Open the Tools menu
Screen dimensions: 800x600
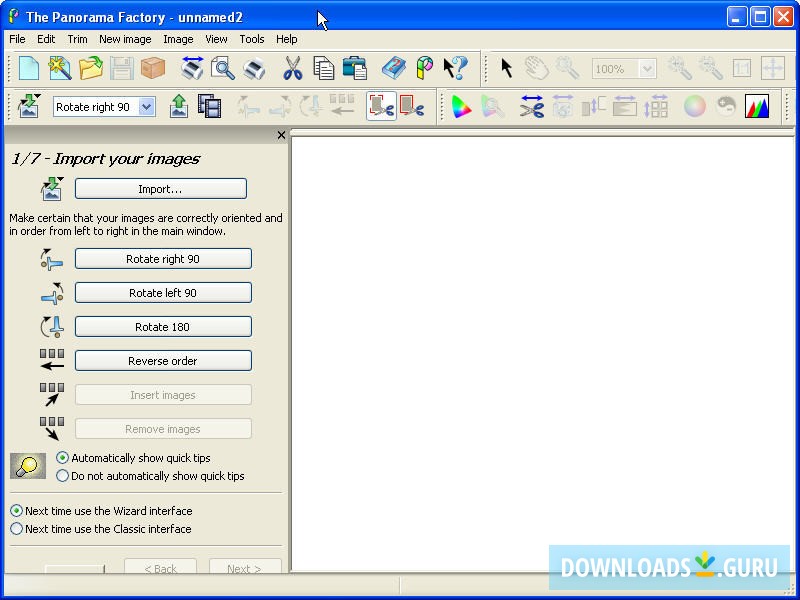pos(251,39)
